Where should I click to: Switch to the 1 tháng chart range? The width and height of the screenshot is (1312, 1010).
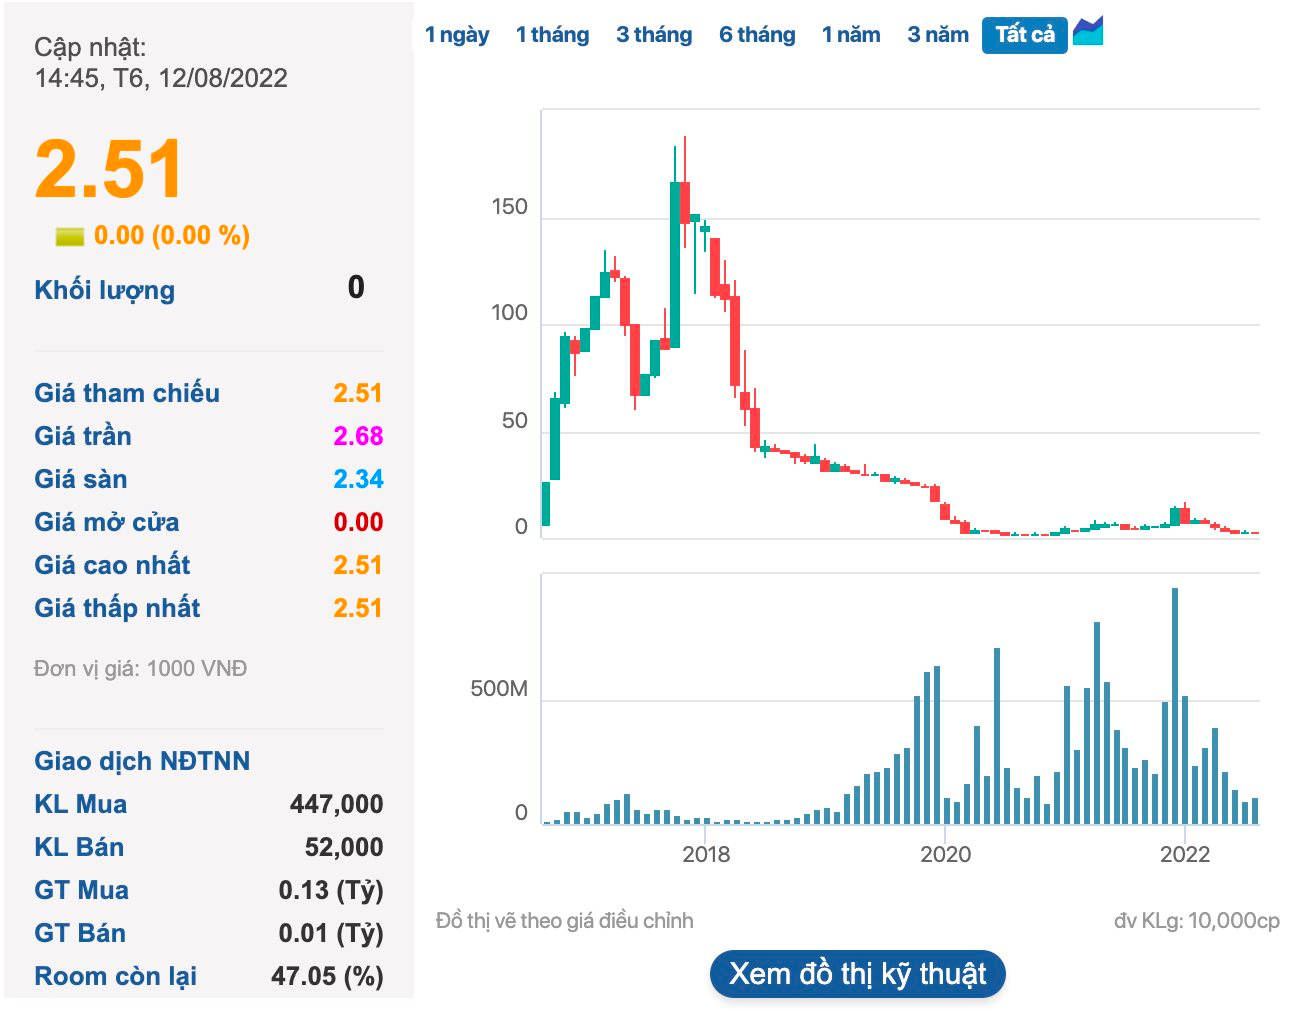(x=552, y=35)
